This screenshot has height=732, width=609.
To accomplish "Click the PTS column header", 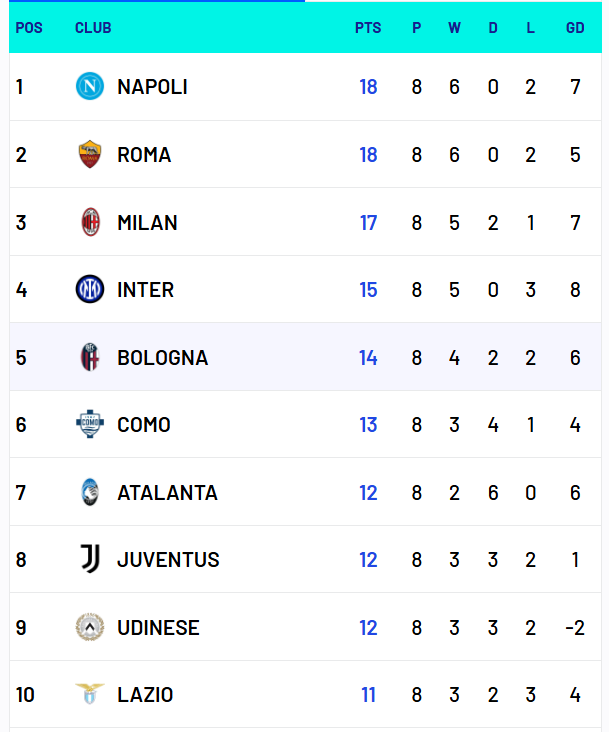I will click(x=368, y=28).
